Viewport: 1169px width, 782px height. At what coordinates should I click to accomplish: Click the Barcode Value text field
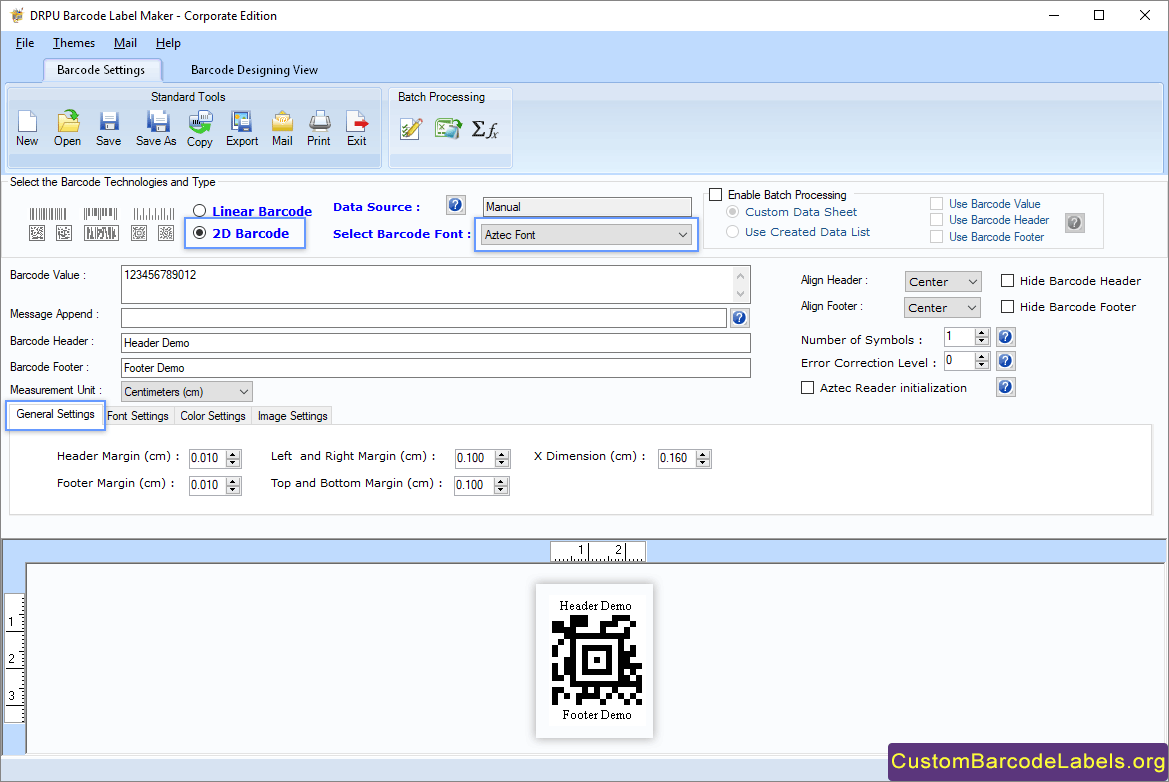pos(435,284)
